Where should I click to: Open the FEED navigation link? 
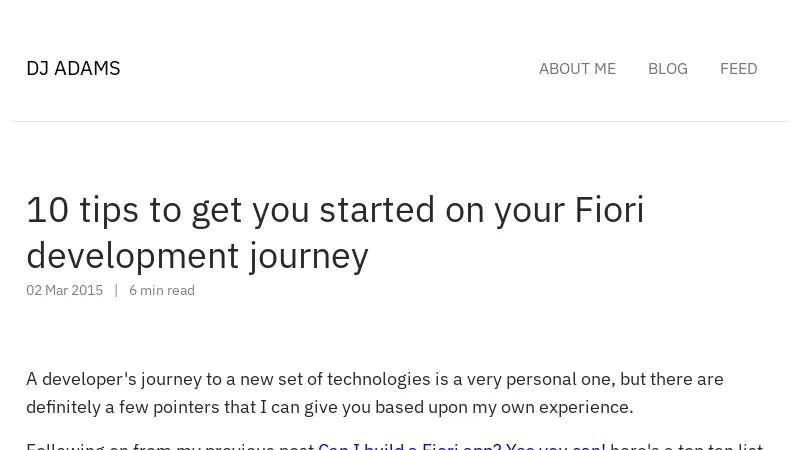click(738, 69)
